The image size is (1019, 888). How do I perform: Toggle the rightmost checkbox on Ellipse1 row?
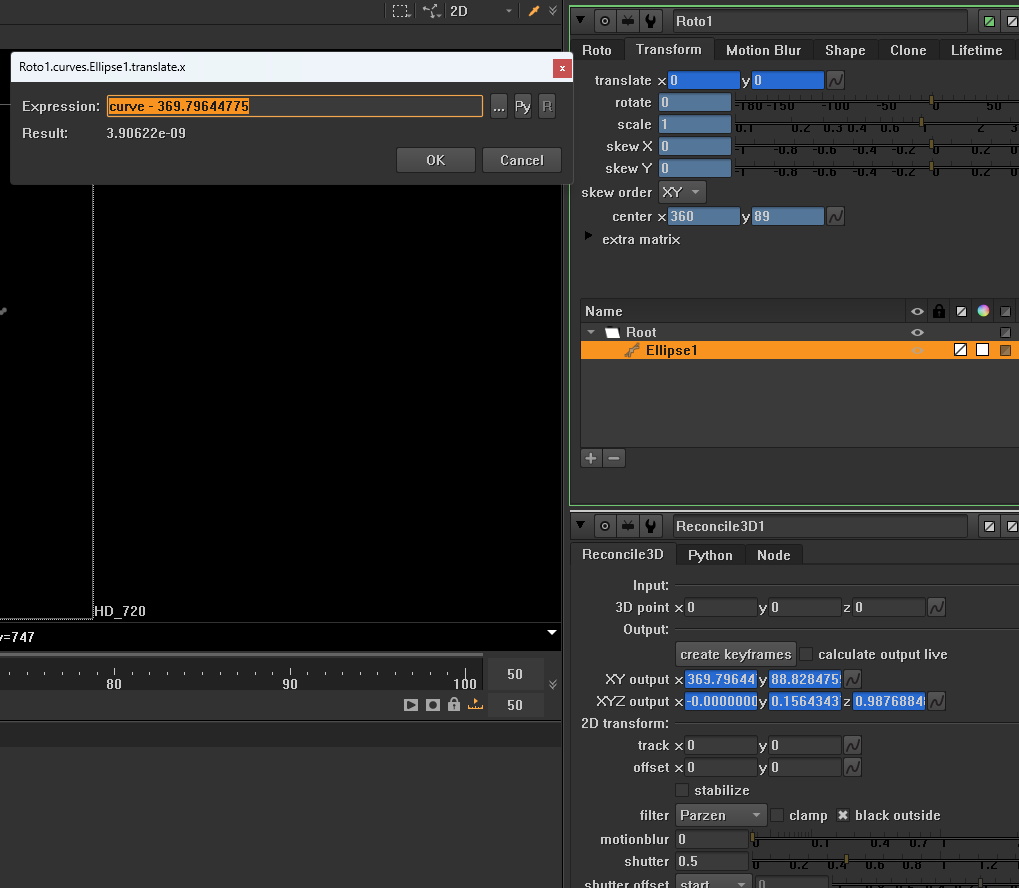click(x=1005, y=350)
